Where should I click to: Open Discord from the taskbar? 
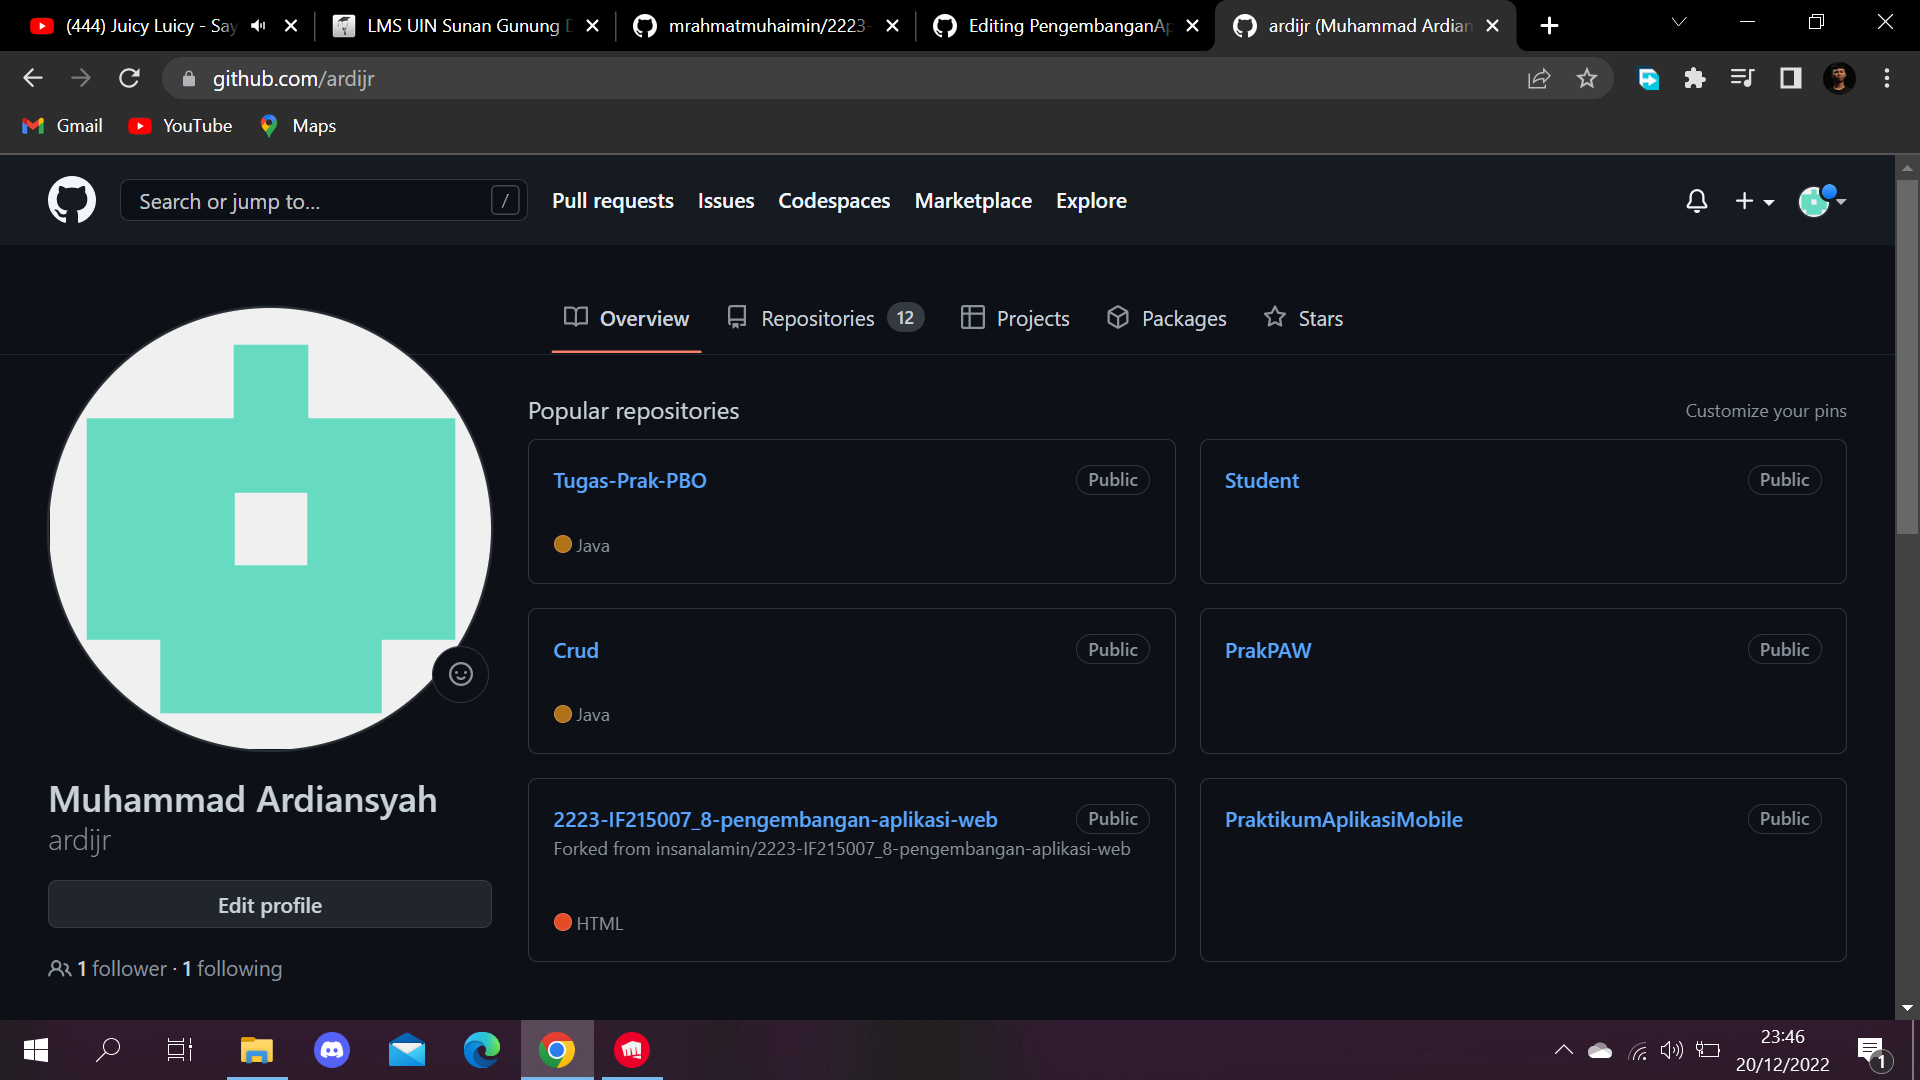[x=332, y=1050]
